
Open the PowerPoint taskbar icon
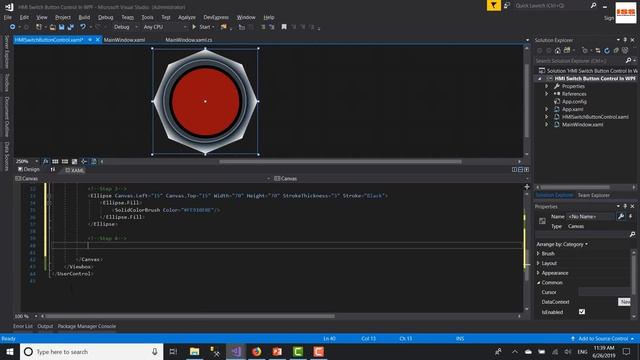tap(277, 351)
